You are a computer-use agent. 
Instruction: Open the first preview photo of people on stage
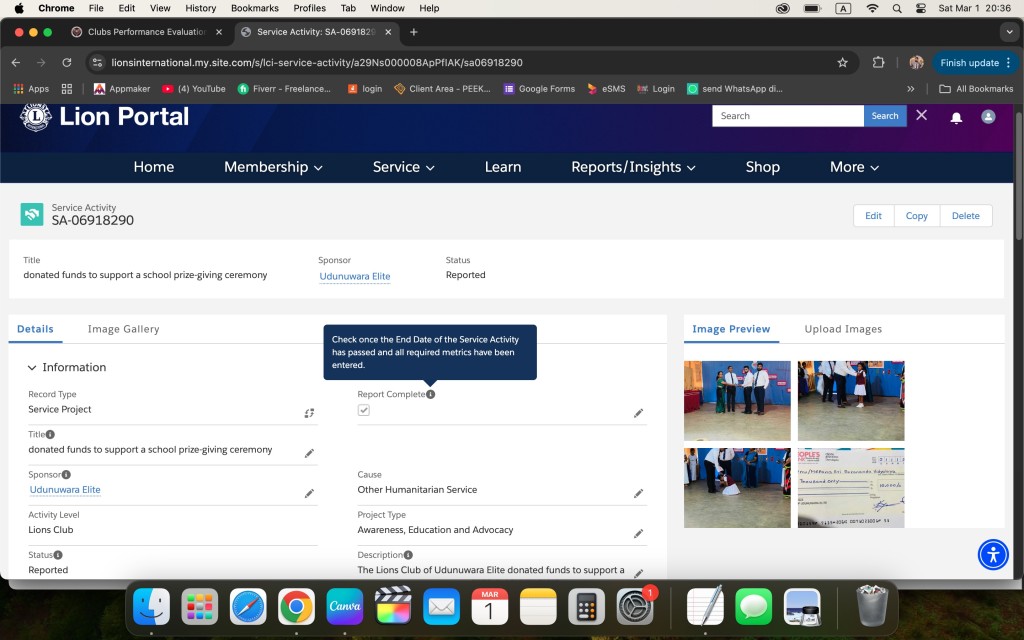pyautogui.click(x=737, y=401)
